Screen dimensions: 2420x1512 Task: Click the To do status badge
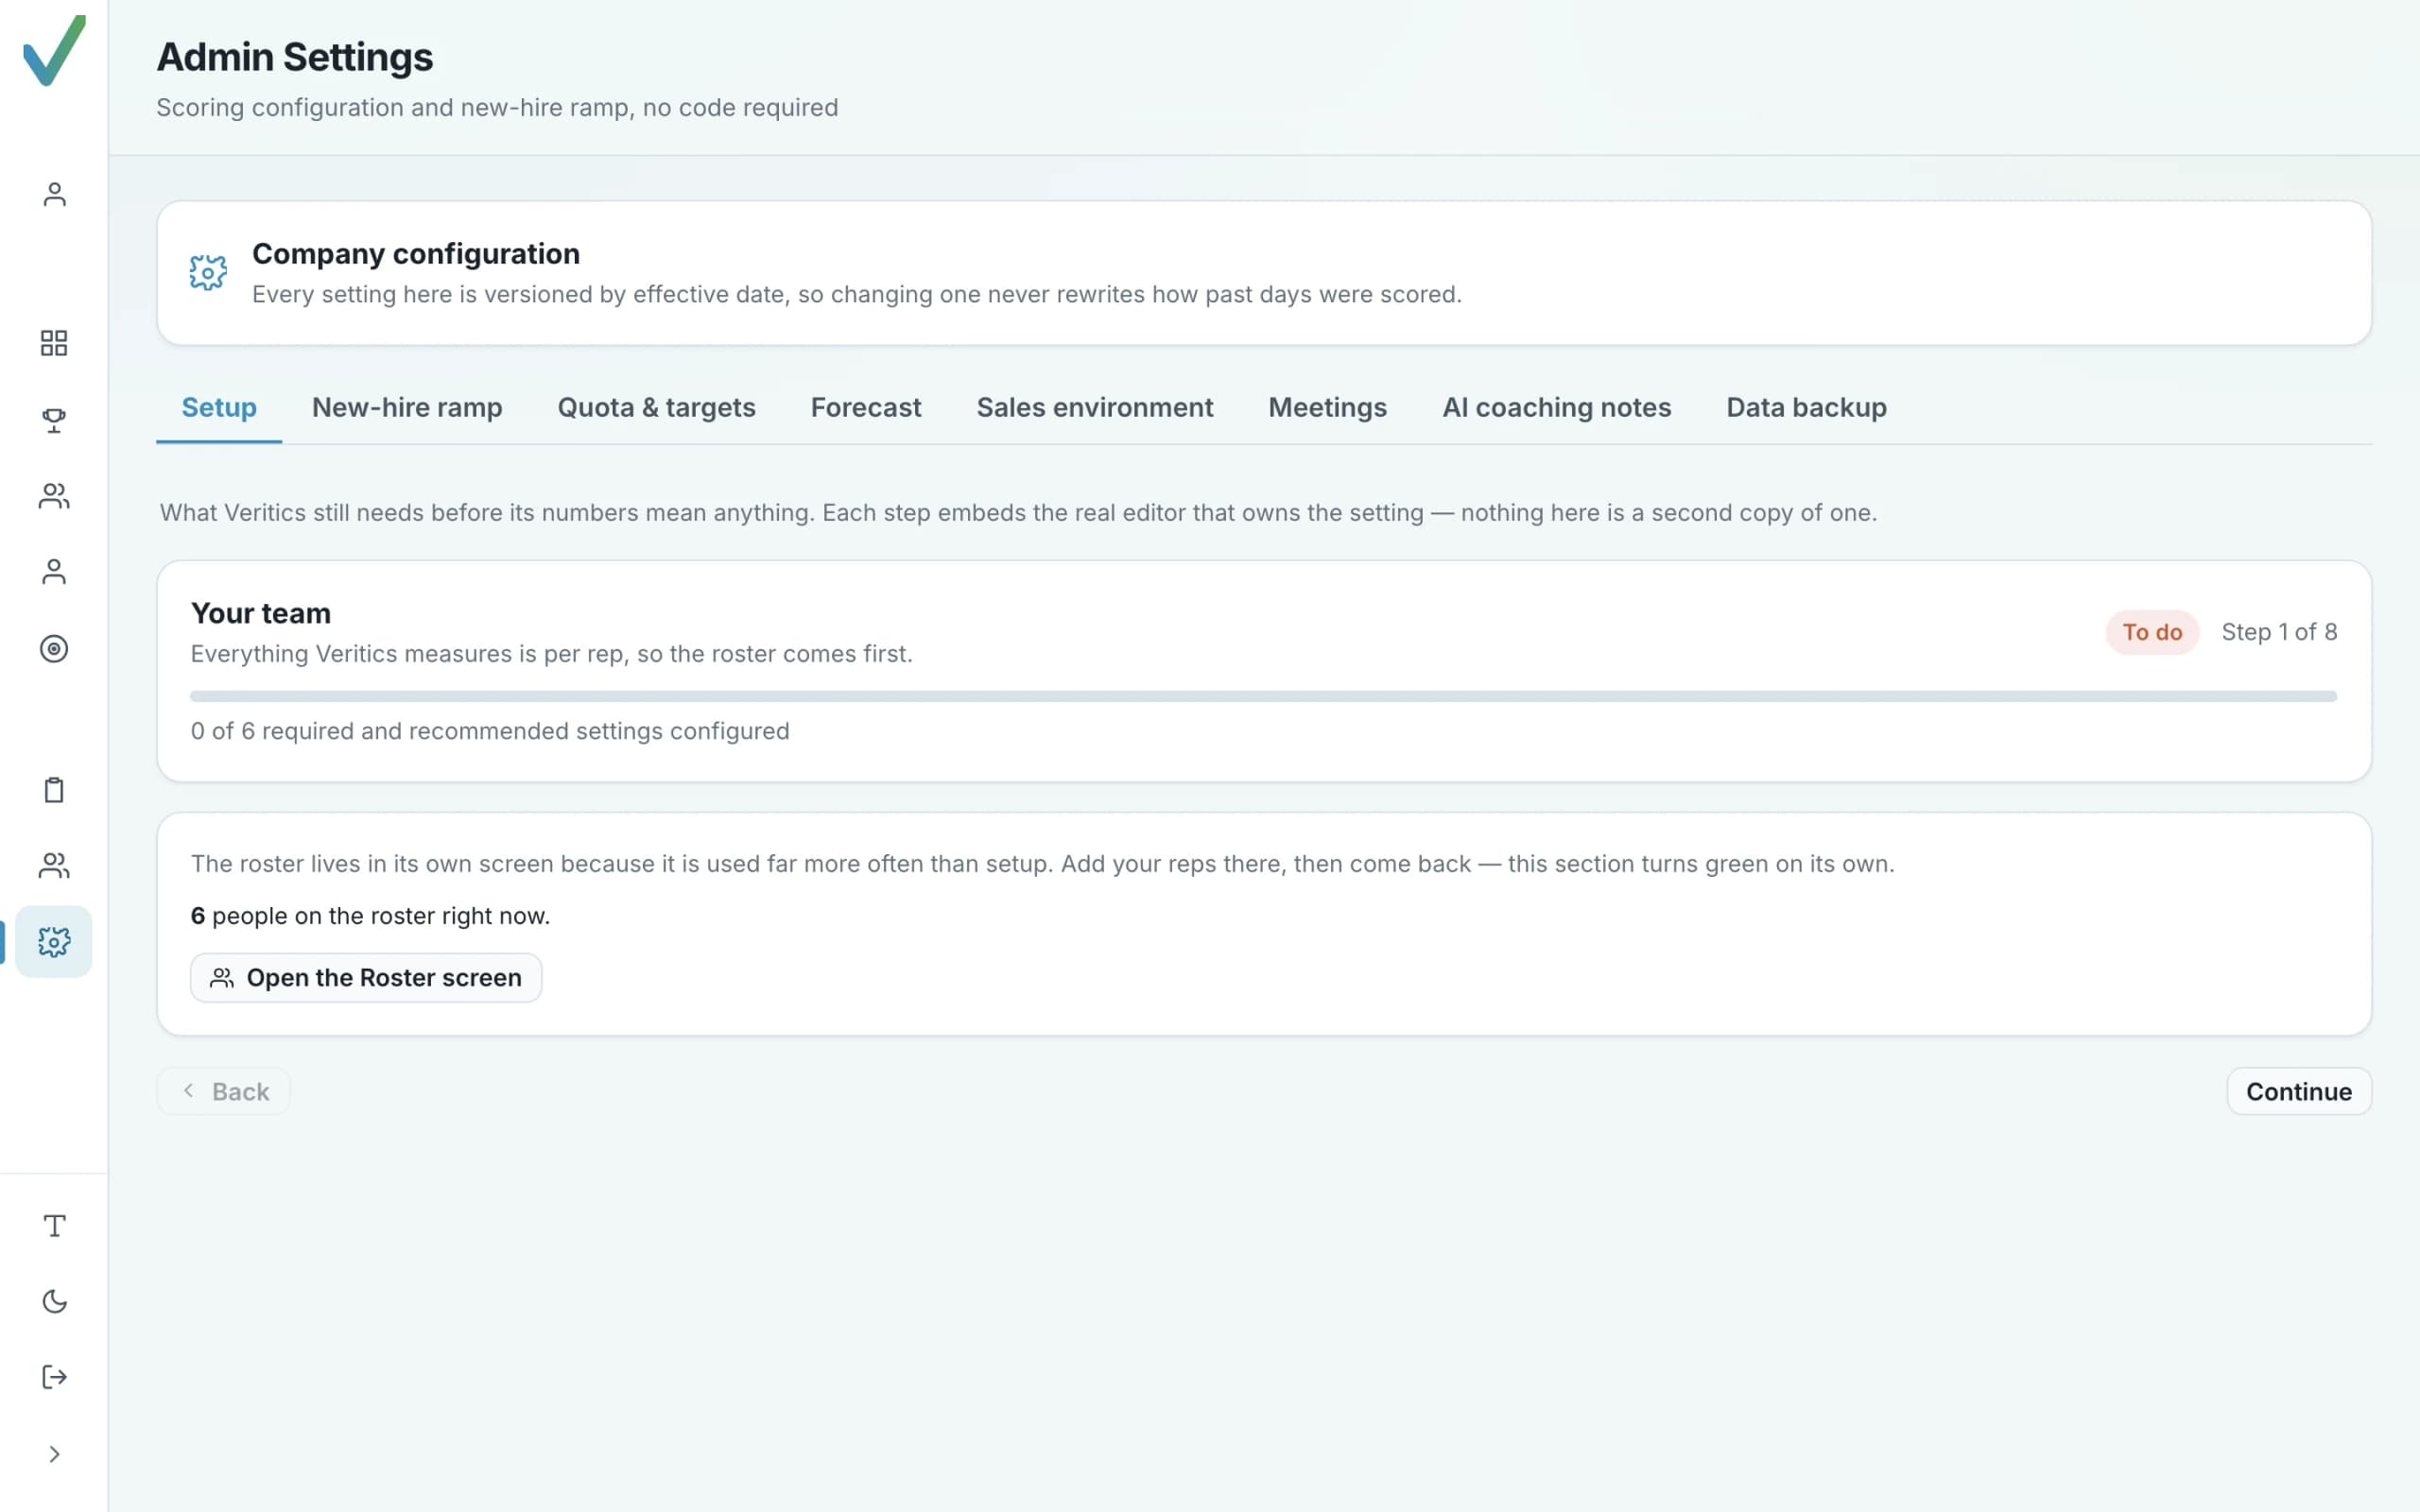(2152, 632)
